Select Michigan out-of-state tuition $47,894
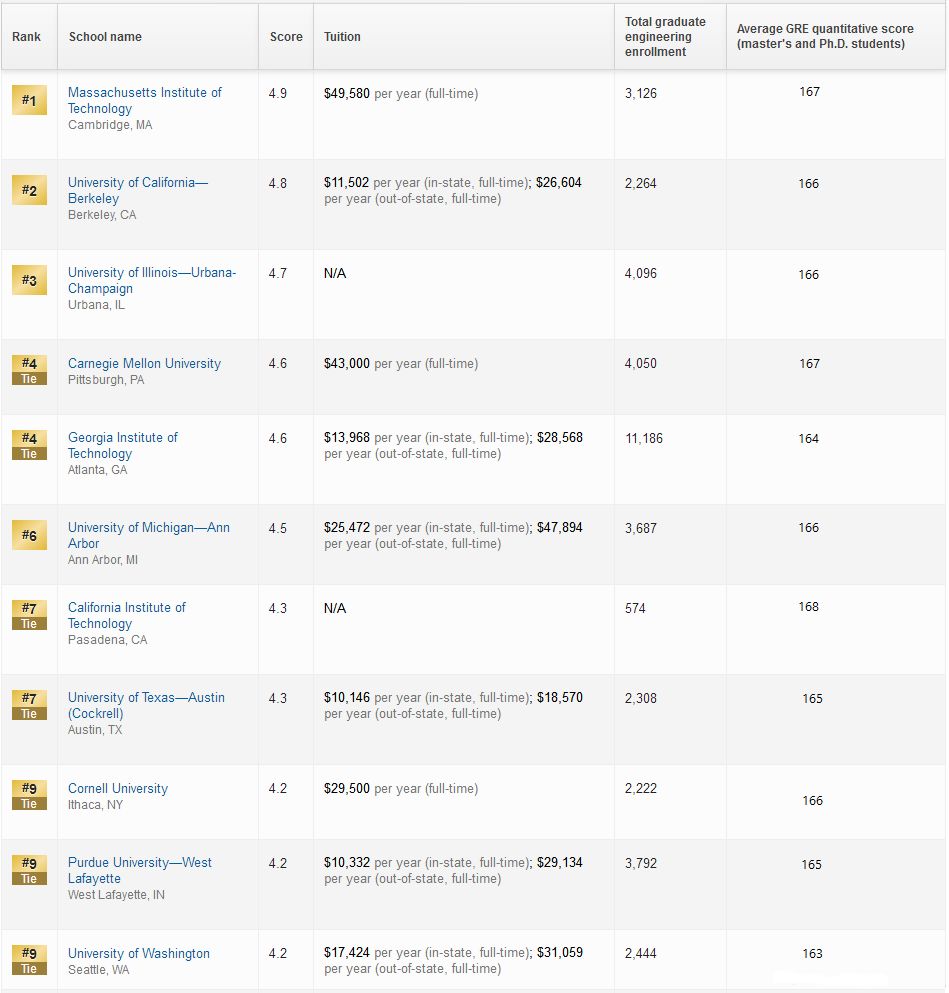The height and width of the screenshot is (993, 949). click(560, 528)
